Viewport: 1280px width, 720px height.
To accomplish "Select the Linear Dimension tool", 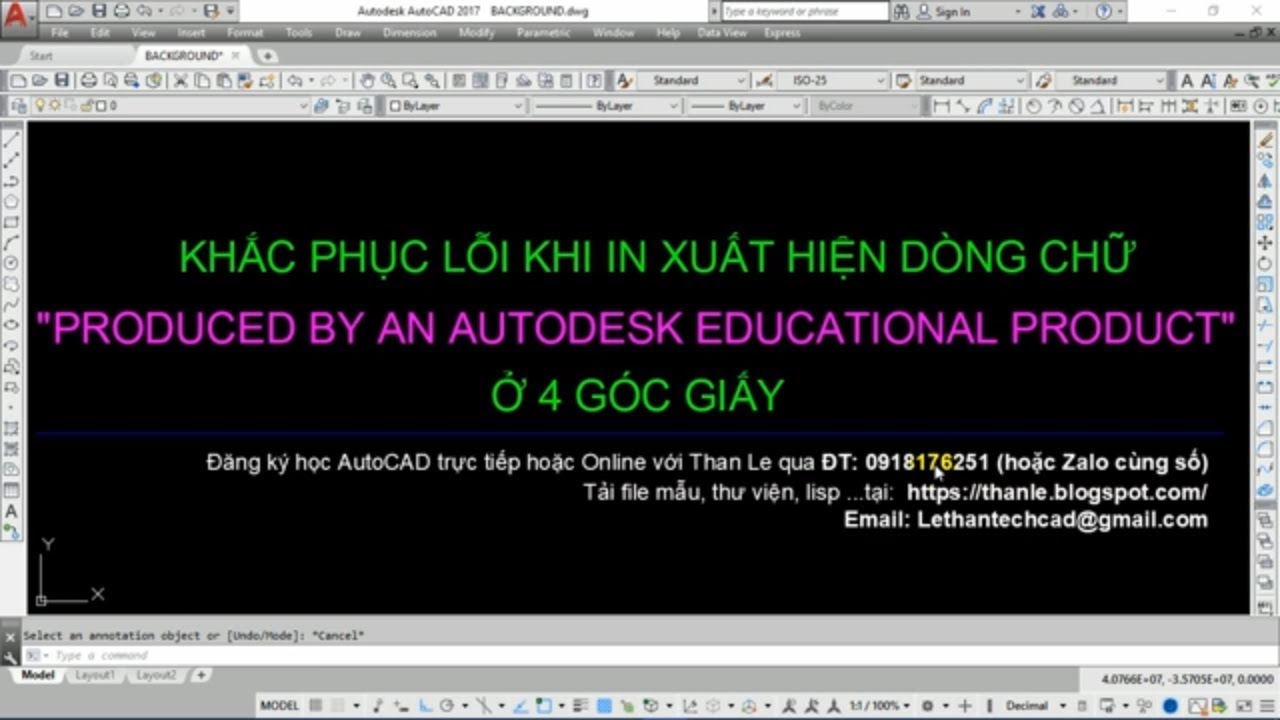I will click(941, 105).
